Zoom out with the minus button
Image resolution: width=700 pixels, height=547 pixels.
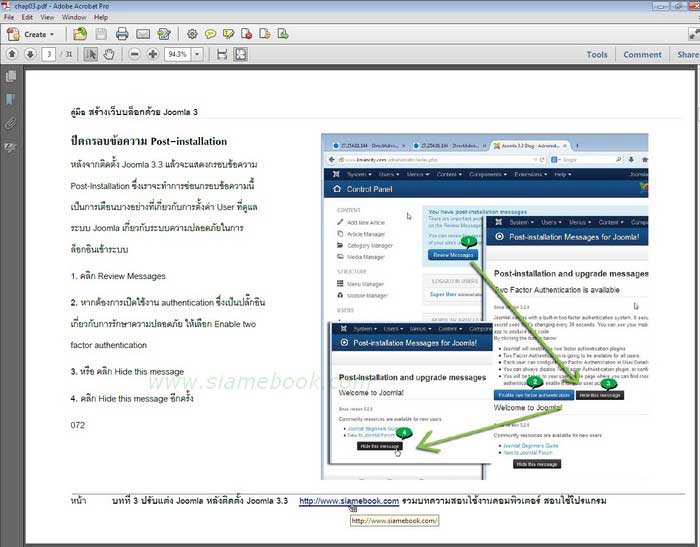click(x=134, y=54)
